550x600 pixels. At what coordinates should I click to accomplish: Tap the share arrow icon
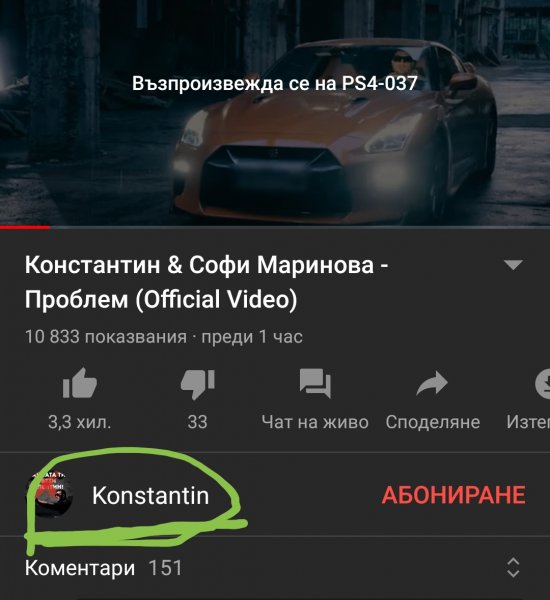432,383
